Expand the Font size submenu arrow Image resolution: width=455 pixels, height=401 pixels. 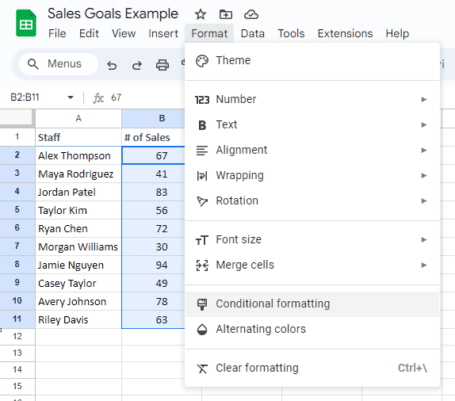pyautogui.click(x=424, y=240)
